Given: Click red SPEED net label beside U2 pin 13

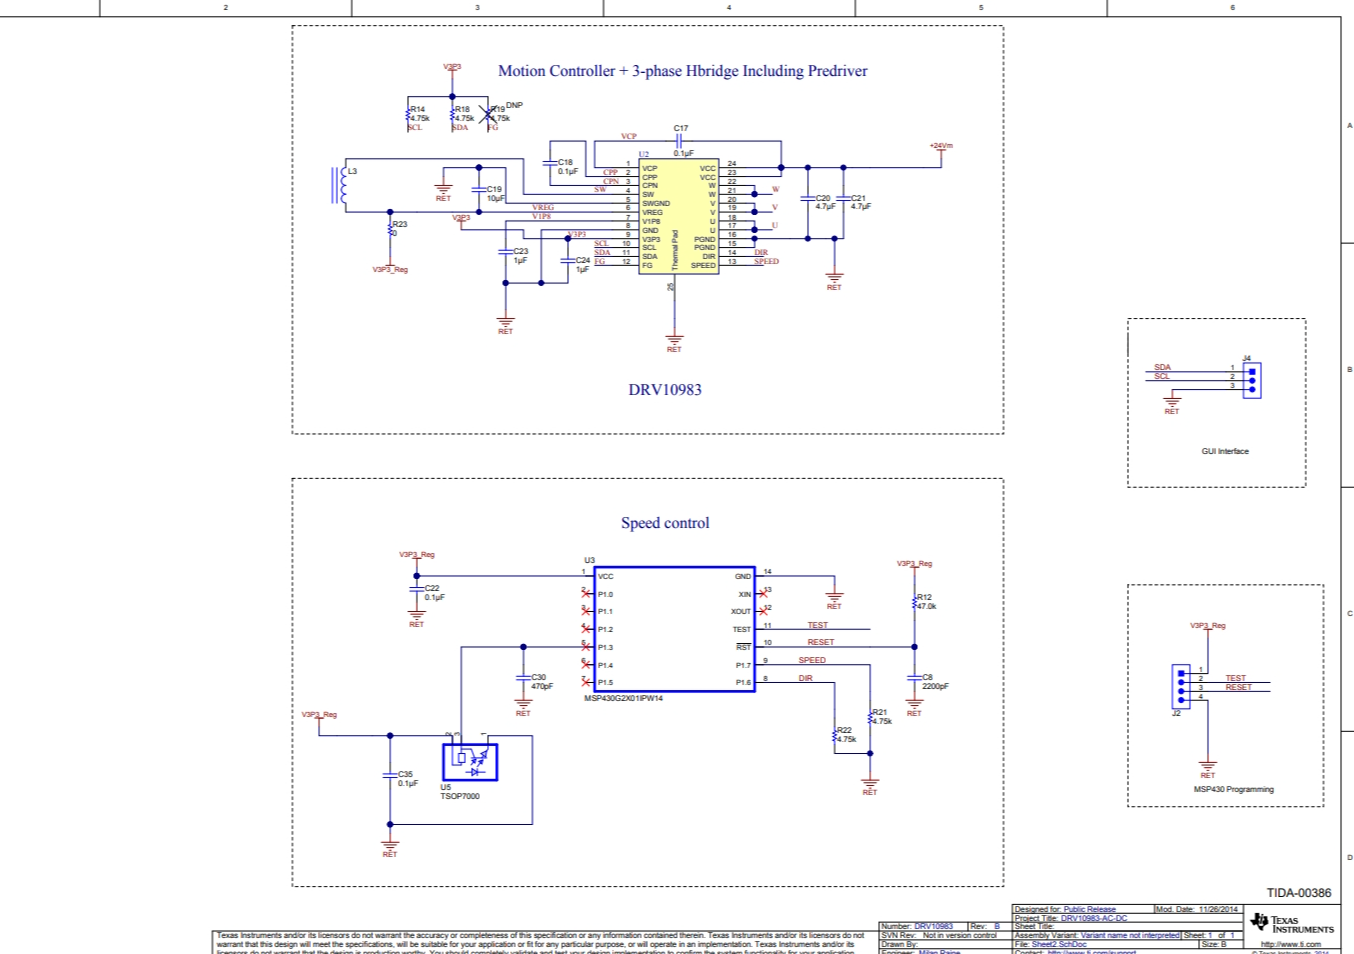Looking at the screenshot, I should tap(766, 262).
